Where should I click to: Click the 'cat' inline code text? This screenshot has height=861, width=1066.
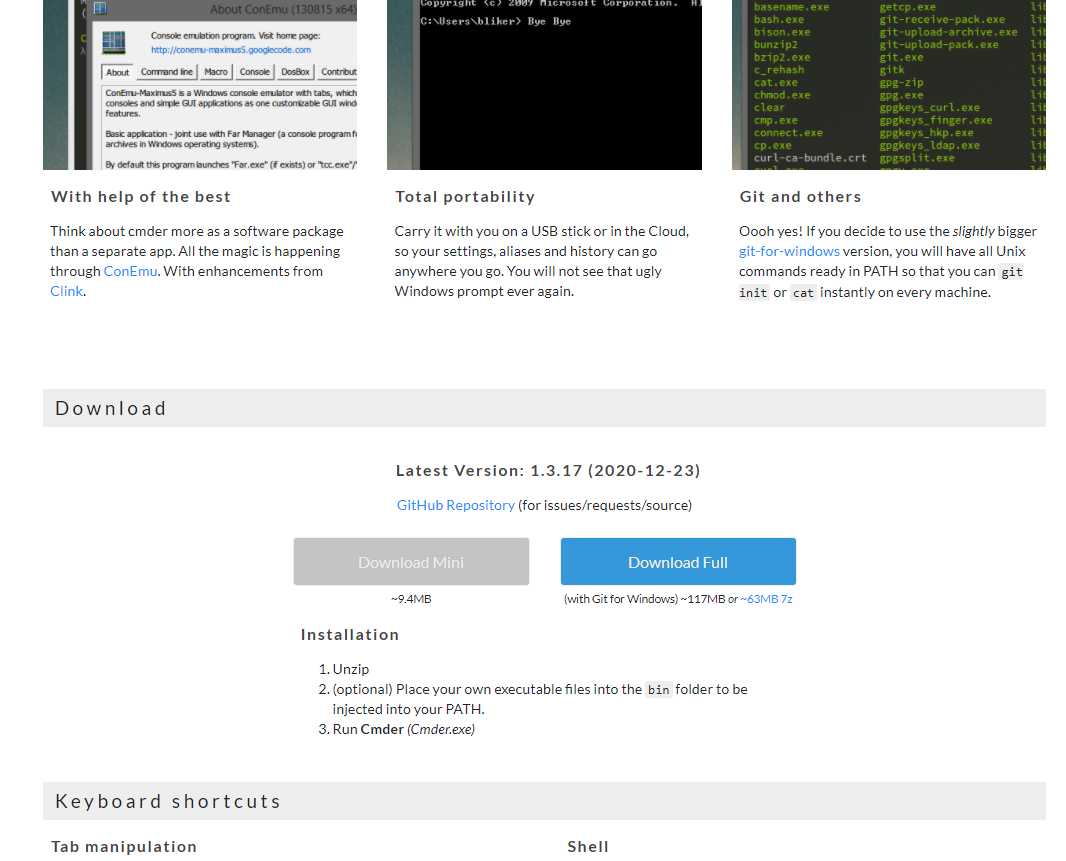click(803, 293)
